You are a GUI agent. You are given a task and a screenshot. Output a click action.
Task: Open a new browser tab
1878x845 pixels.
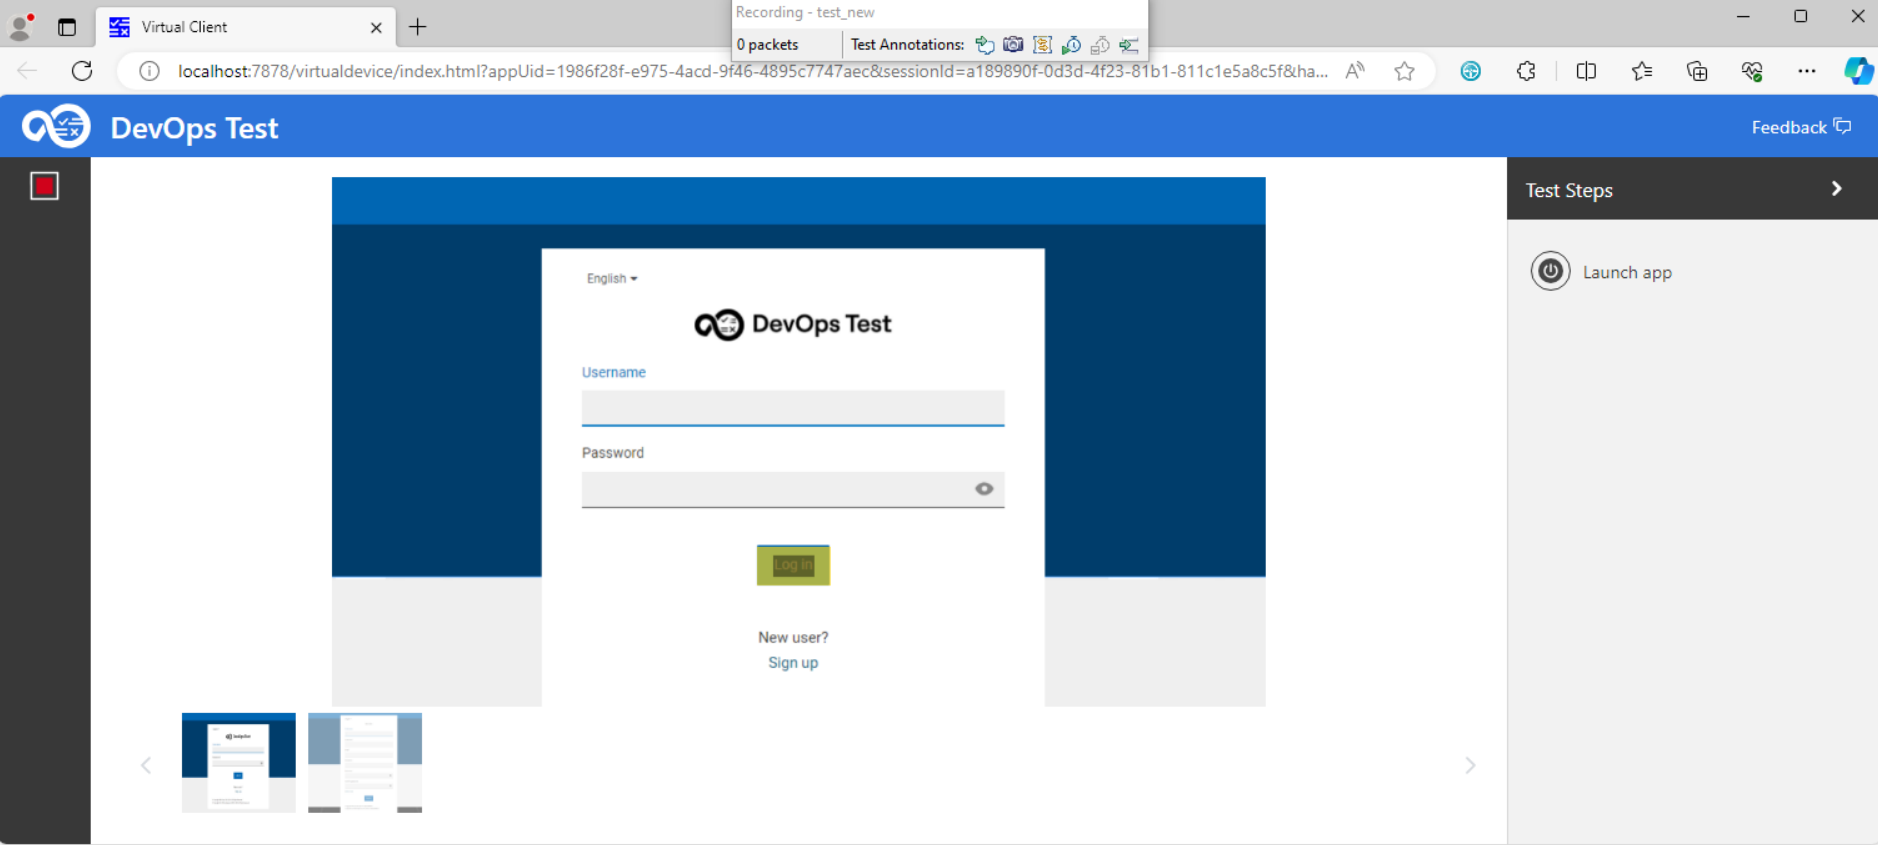click(418, 27)
